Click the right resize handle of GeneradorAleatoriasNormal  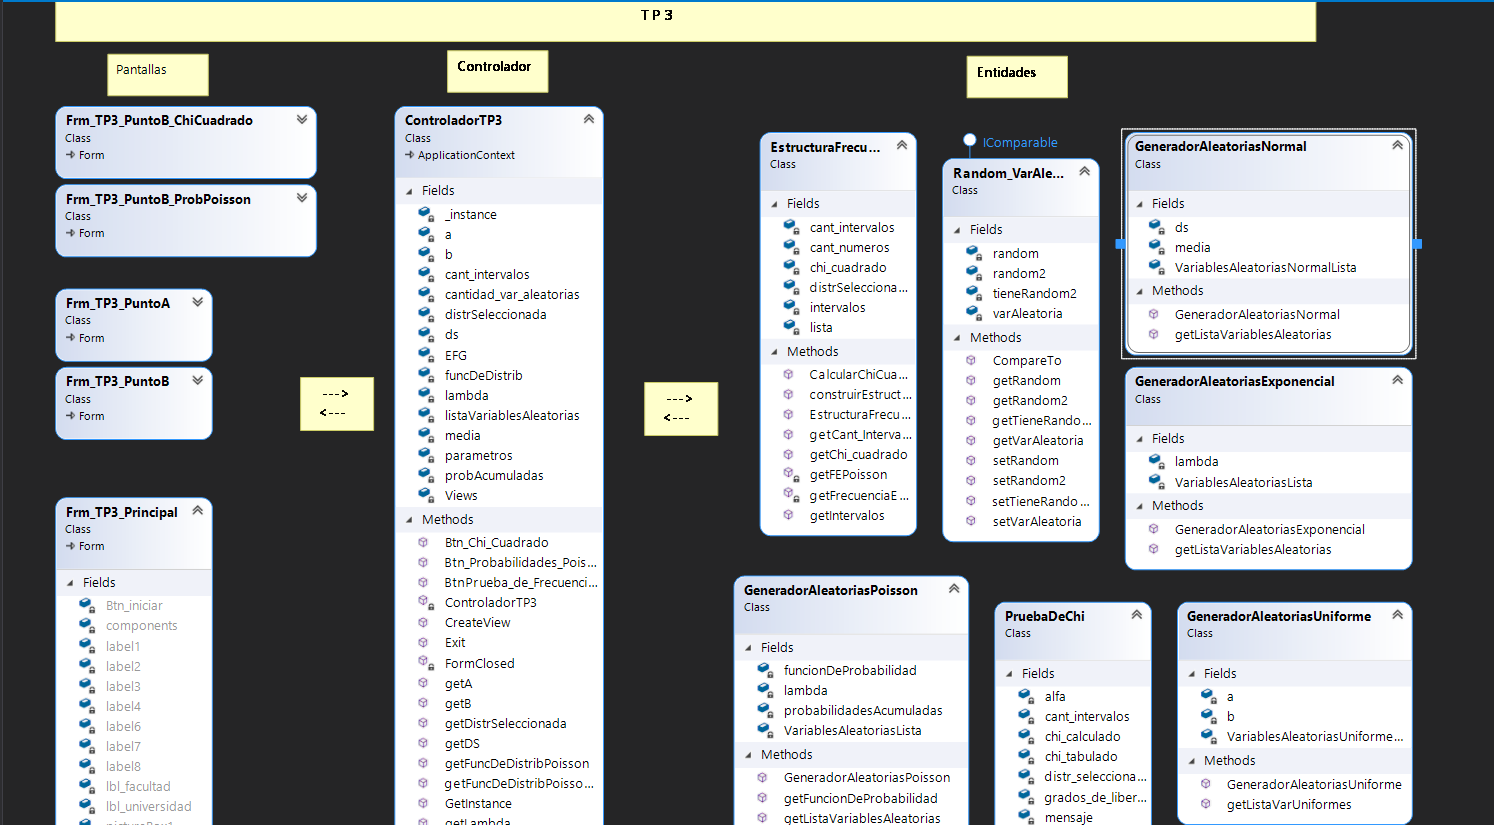tap(1417, 244)
